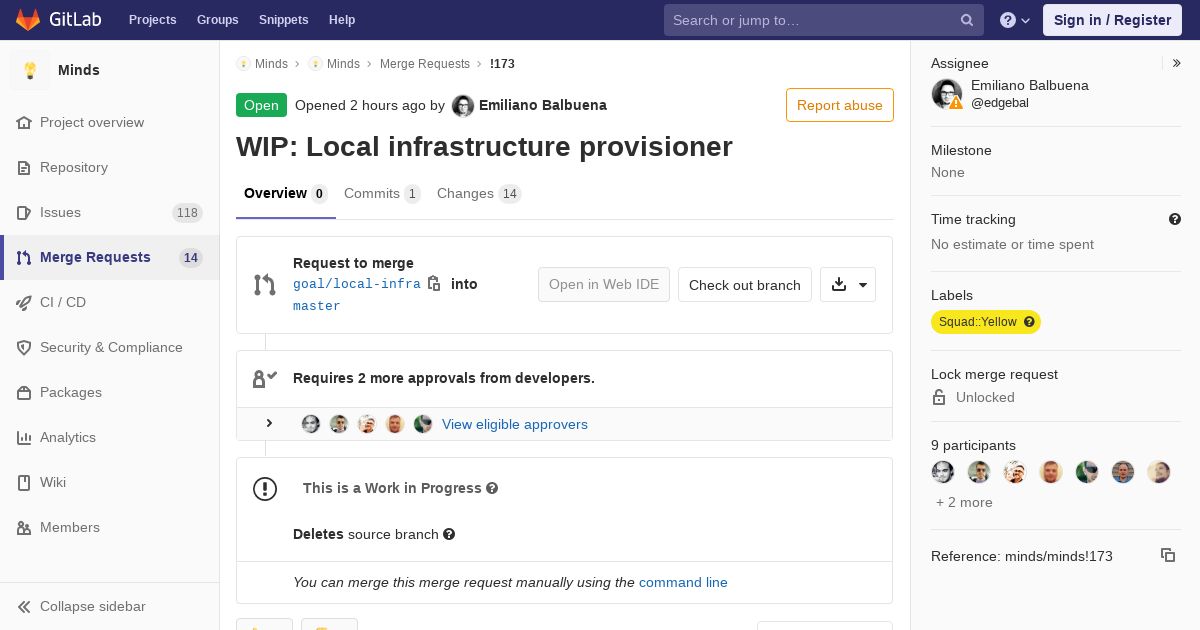Image resolution: width=1200 pixels, height=630 pixels.
Task: Open the command line link
Action: (683, 582)
